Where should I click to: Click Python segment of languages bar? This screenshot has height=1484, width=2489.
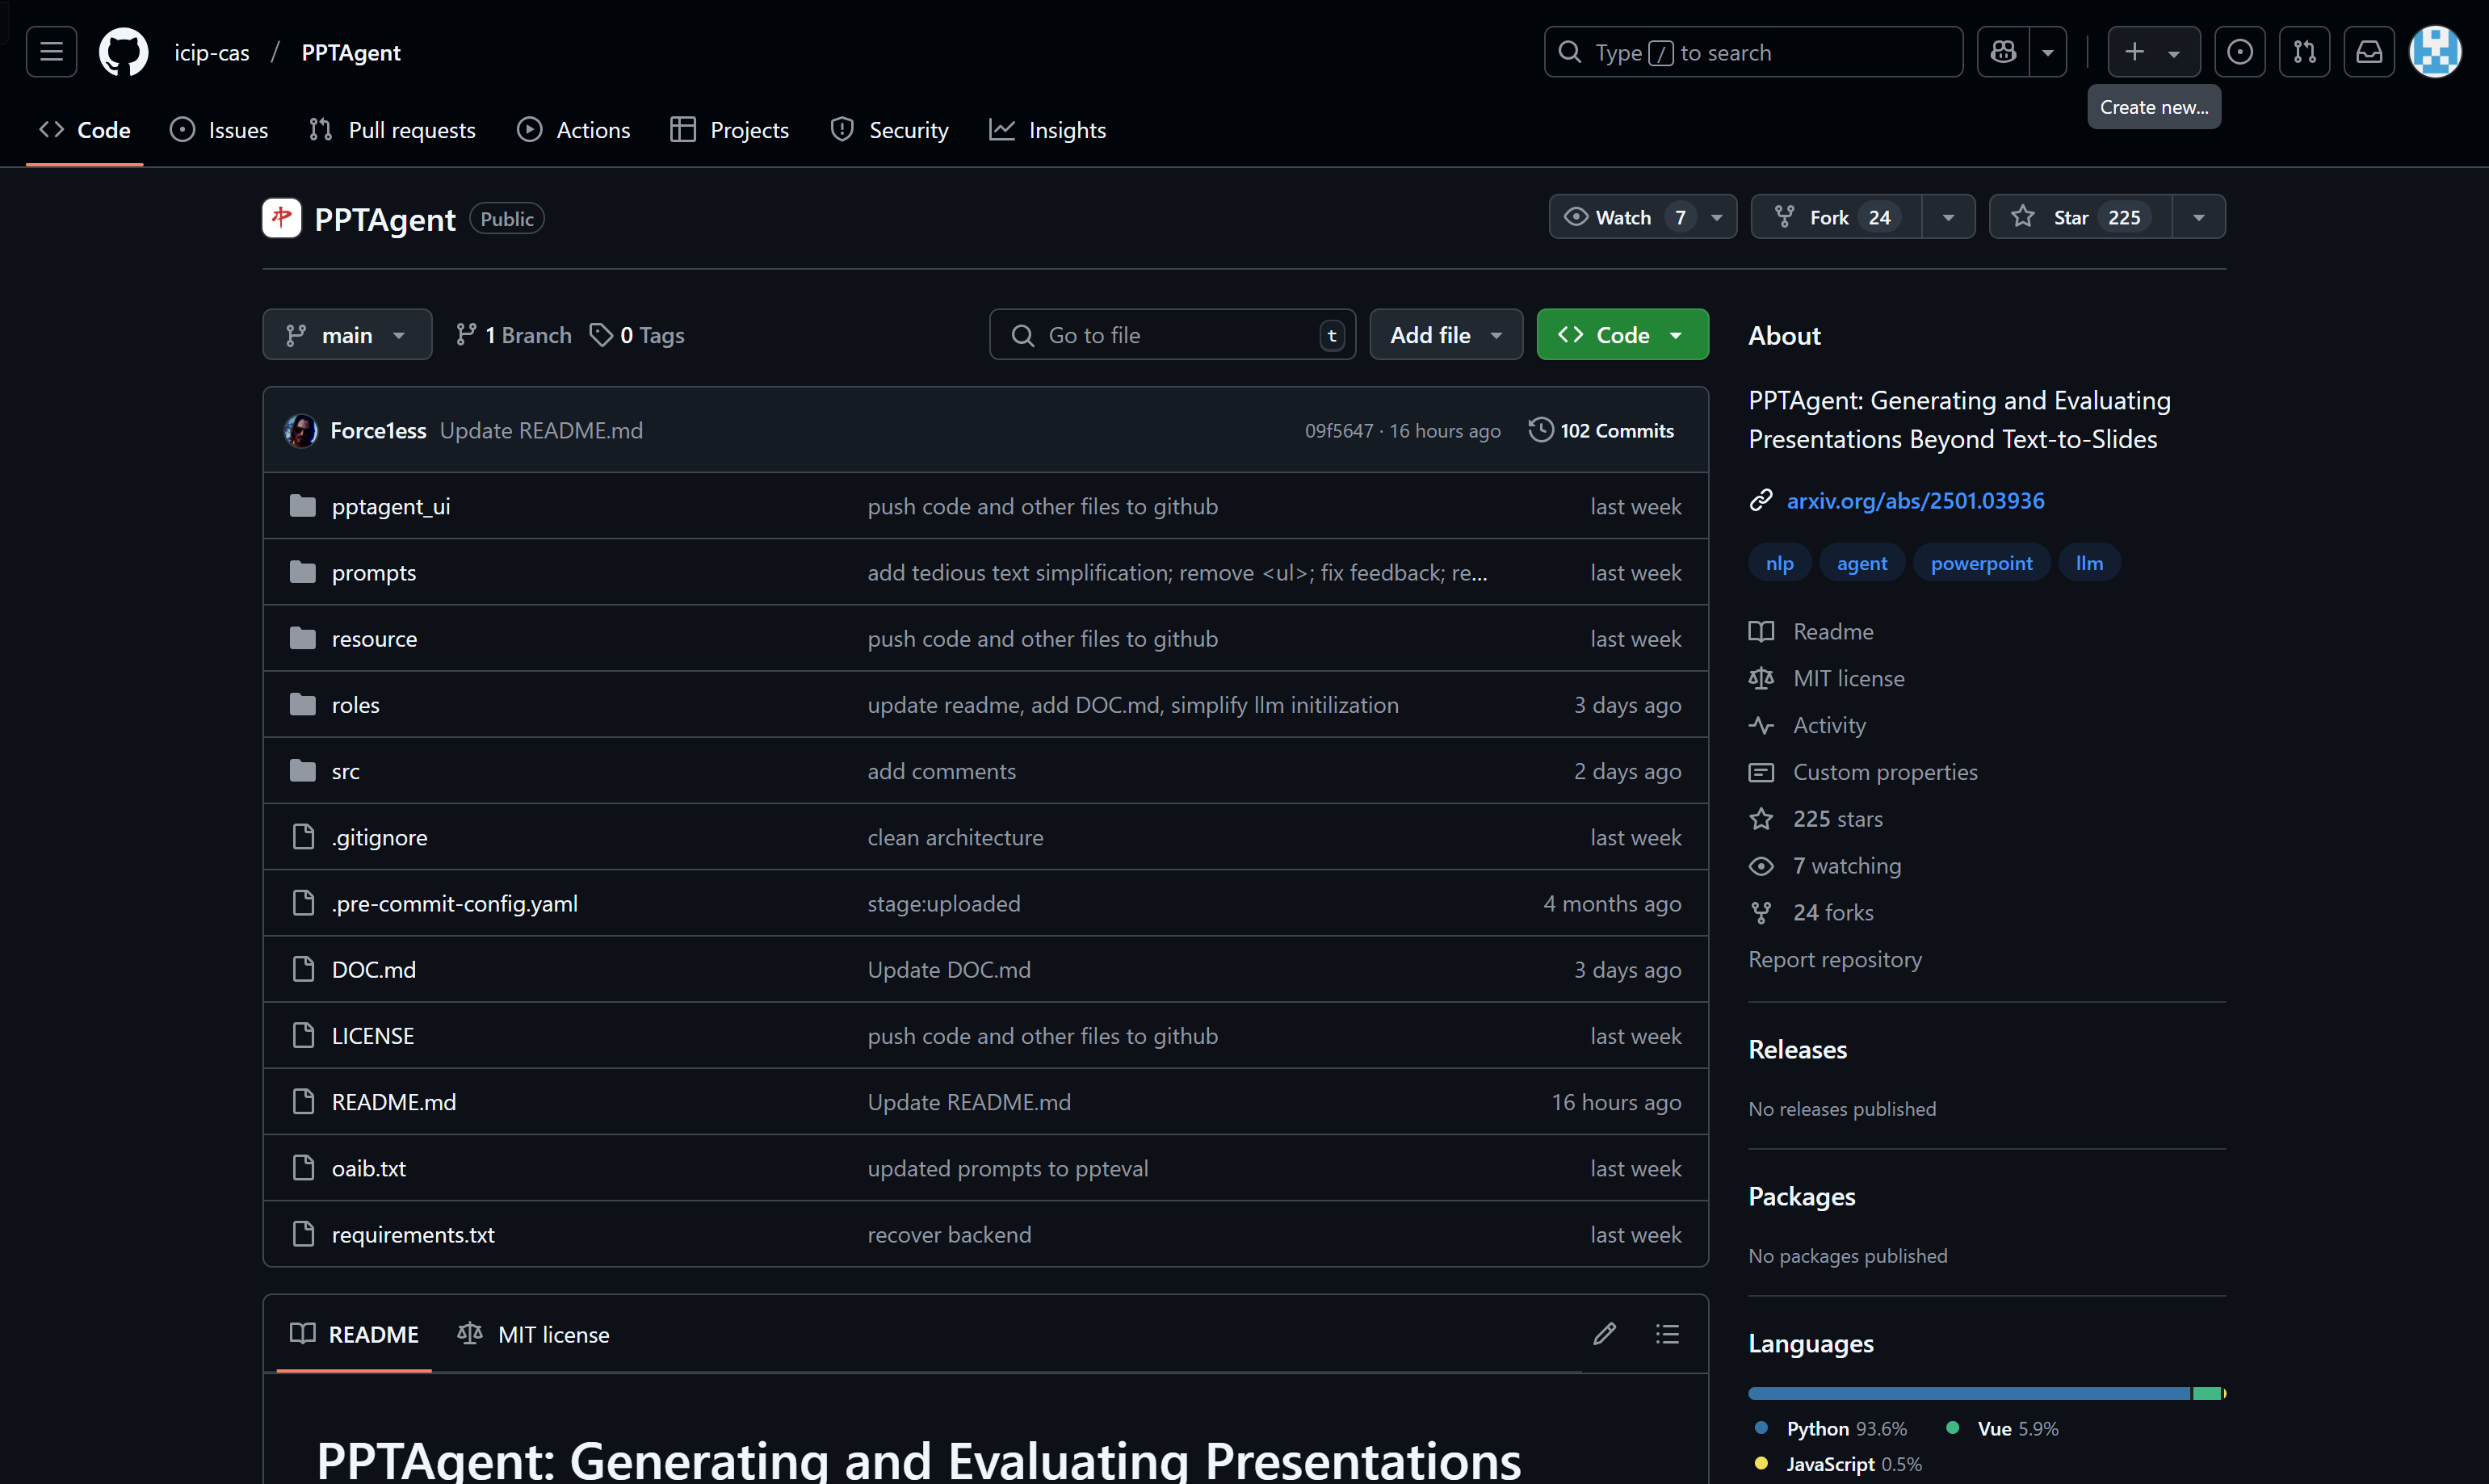(1968, 1393)
